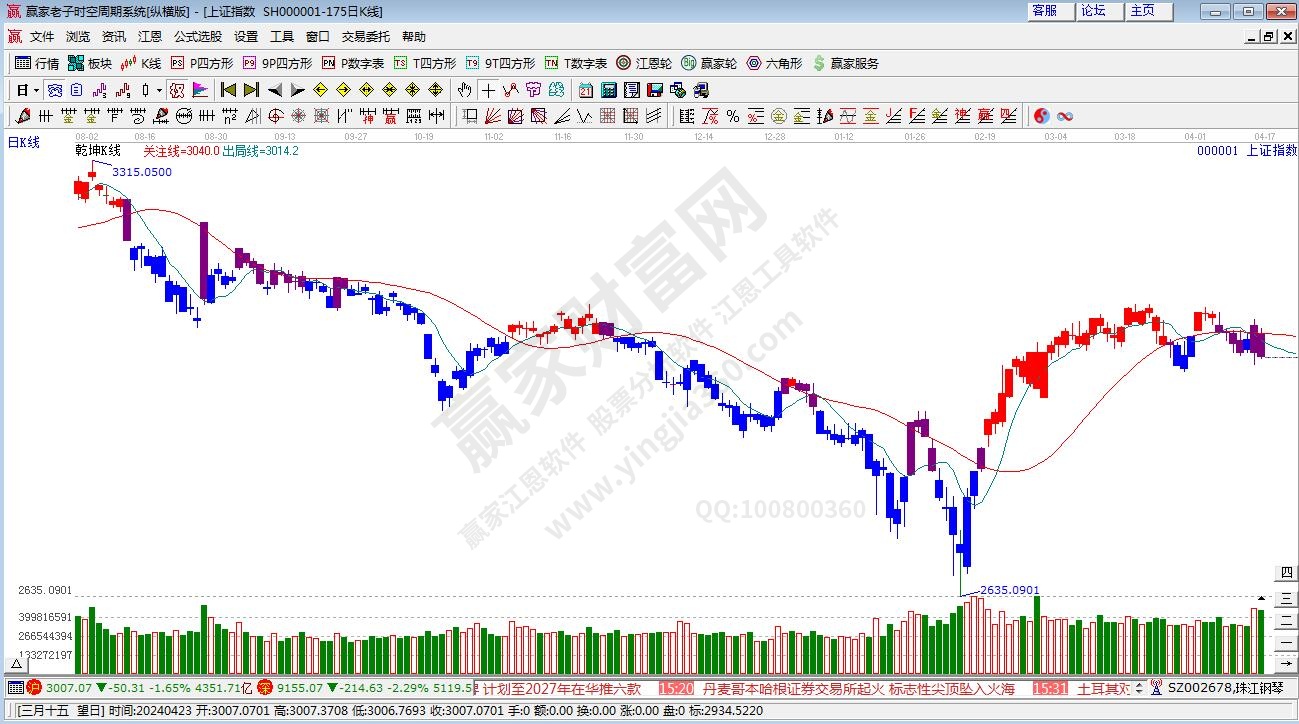
Task: Click the hand pan tool icon
Action: pos(465,90)
